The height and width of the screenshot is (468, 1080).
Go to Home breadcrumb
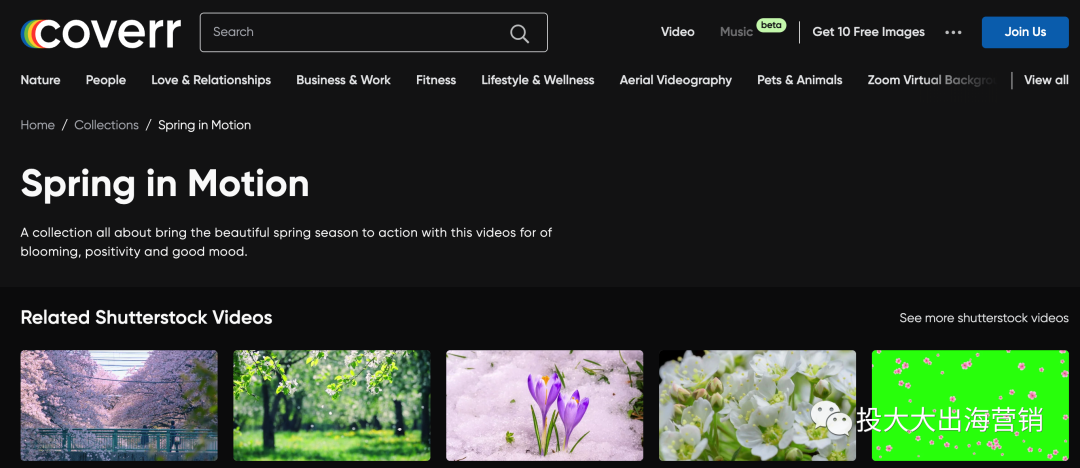38,125
